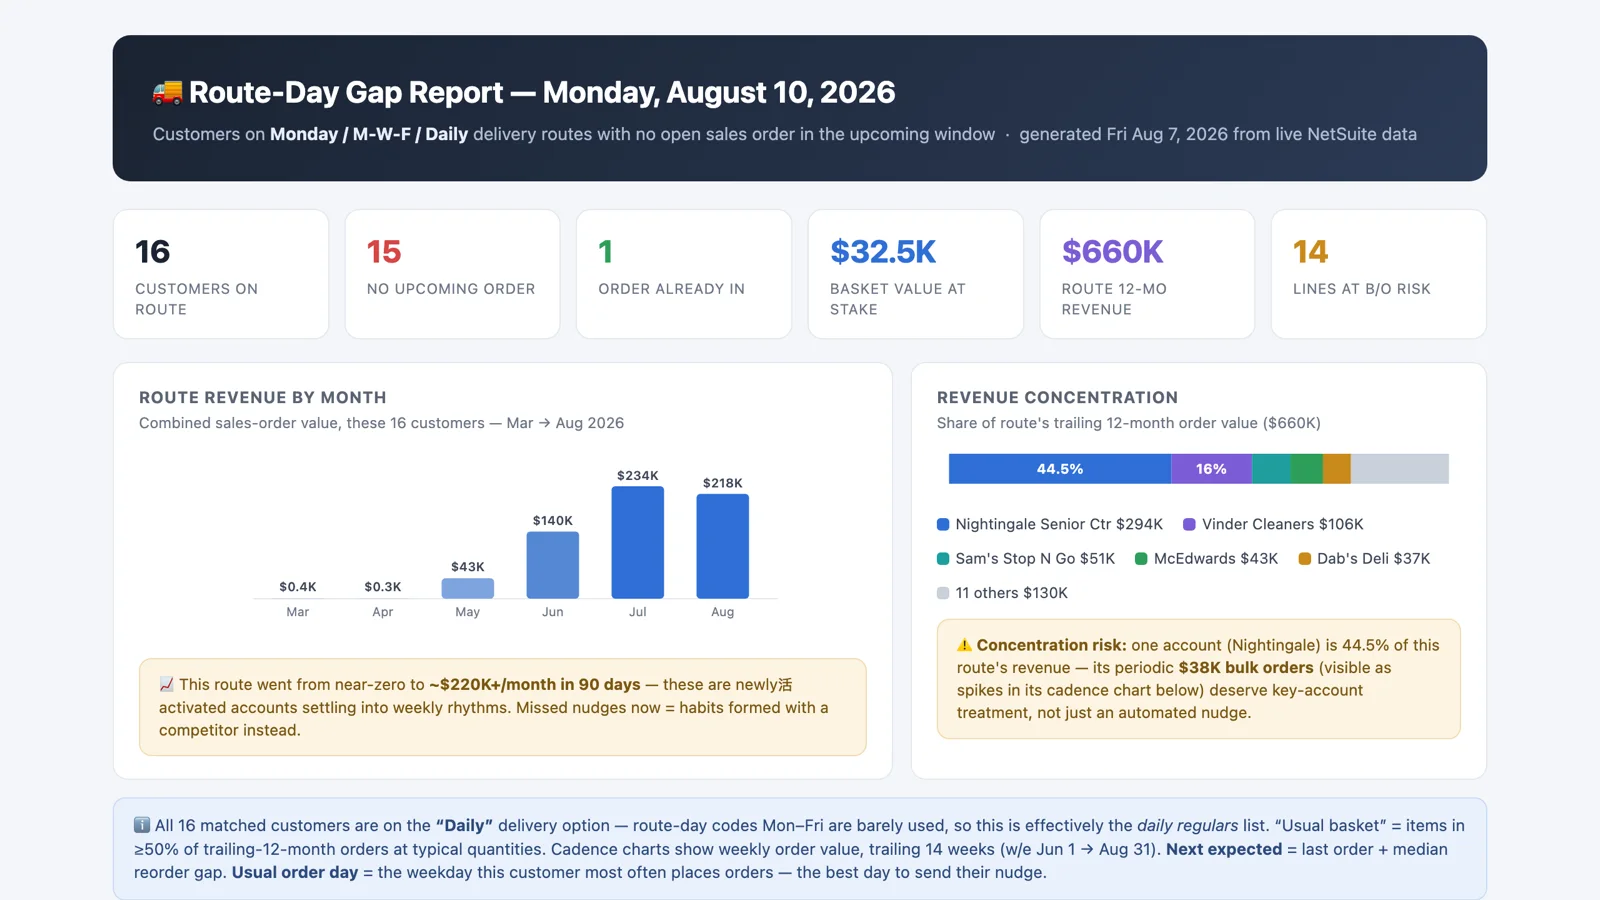Click the $0.3K April value label

(383, 587)
